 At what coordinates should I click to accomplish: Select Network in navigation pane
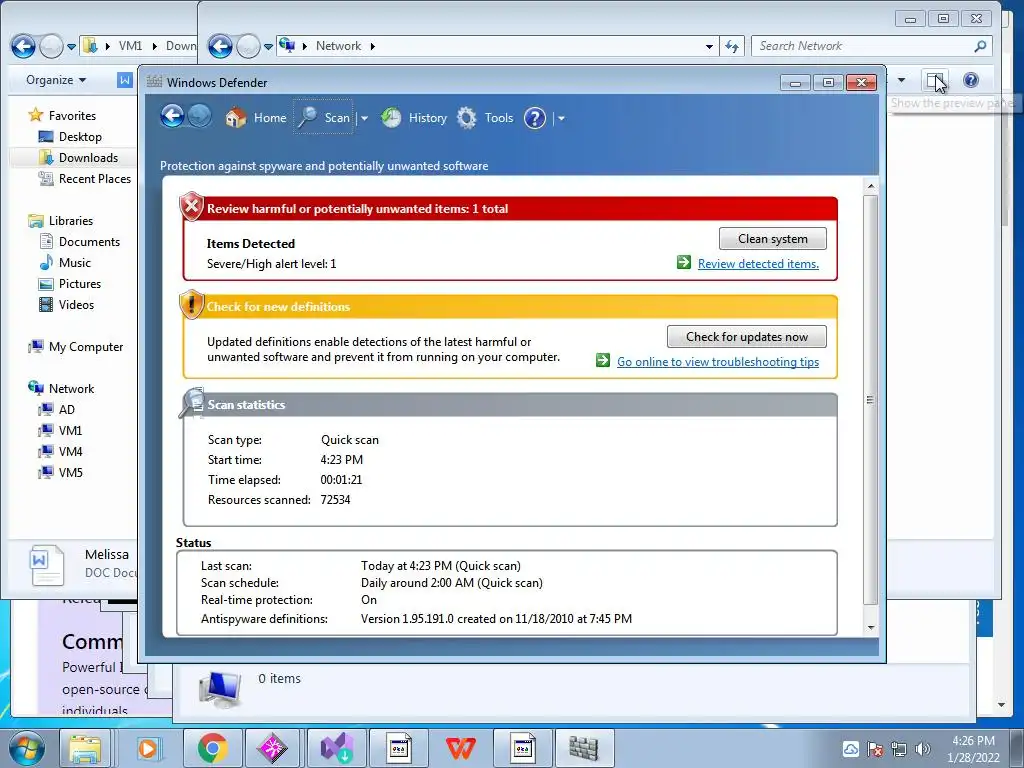point(71,389)
